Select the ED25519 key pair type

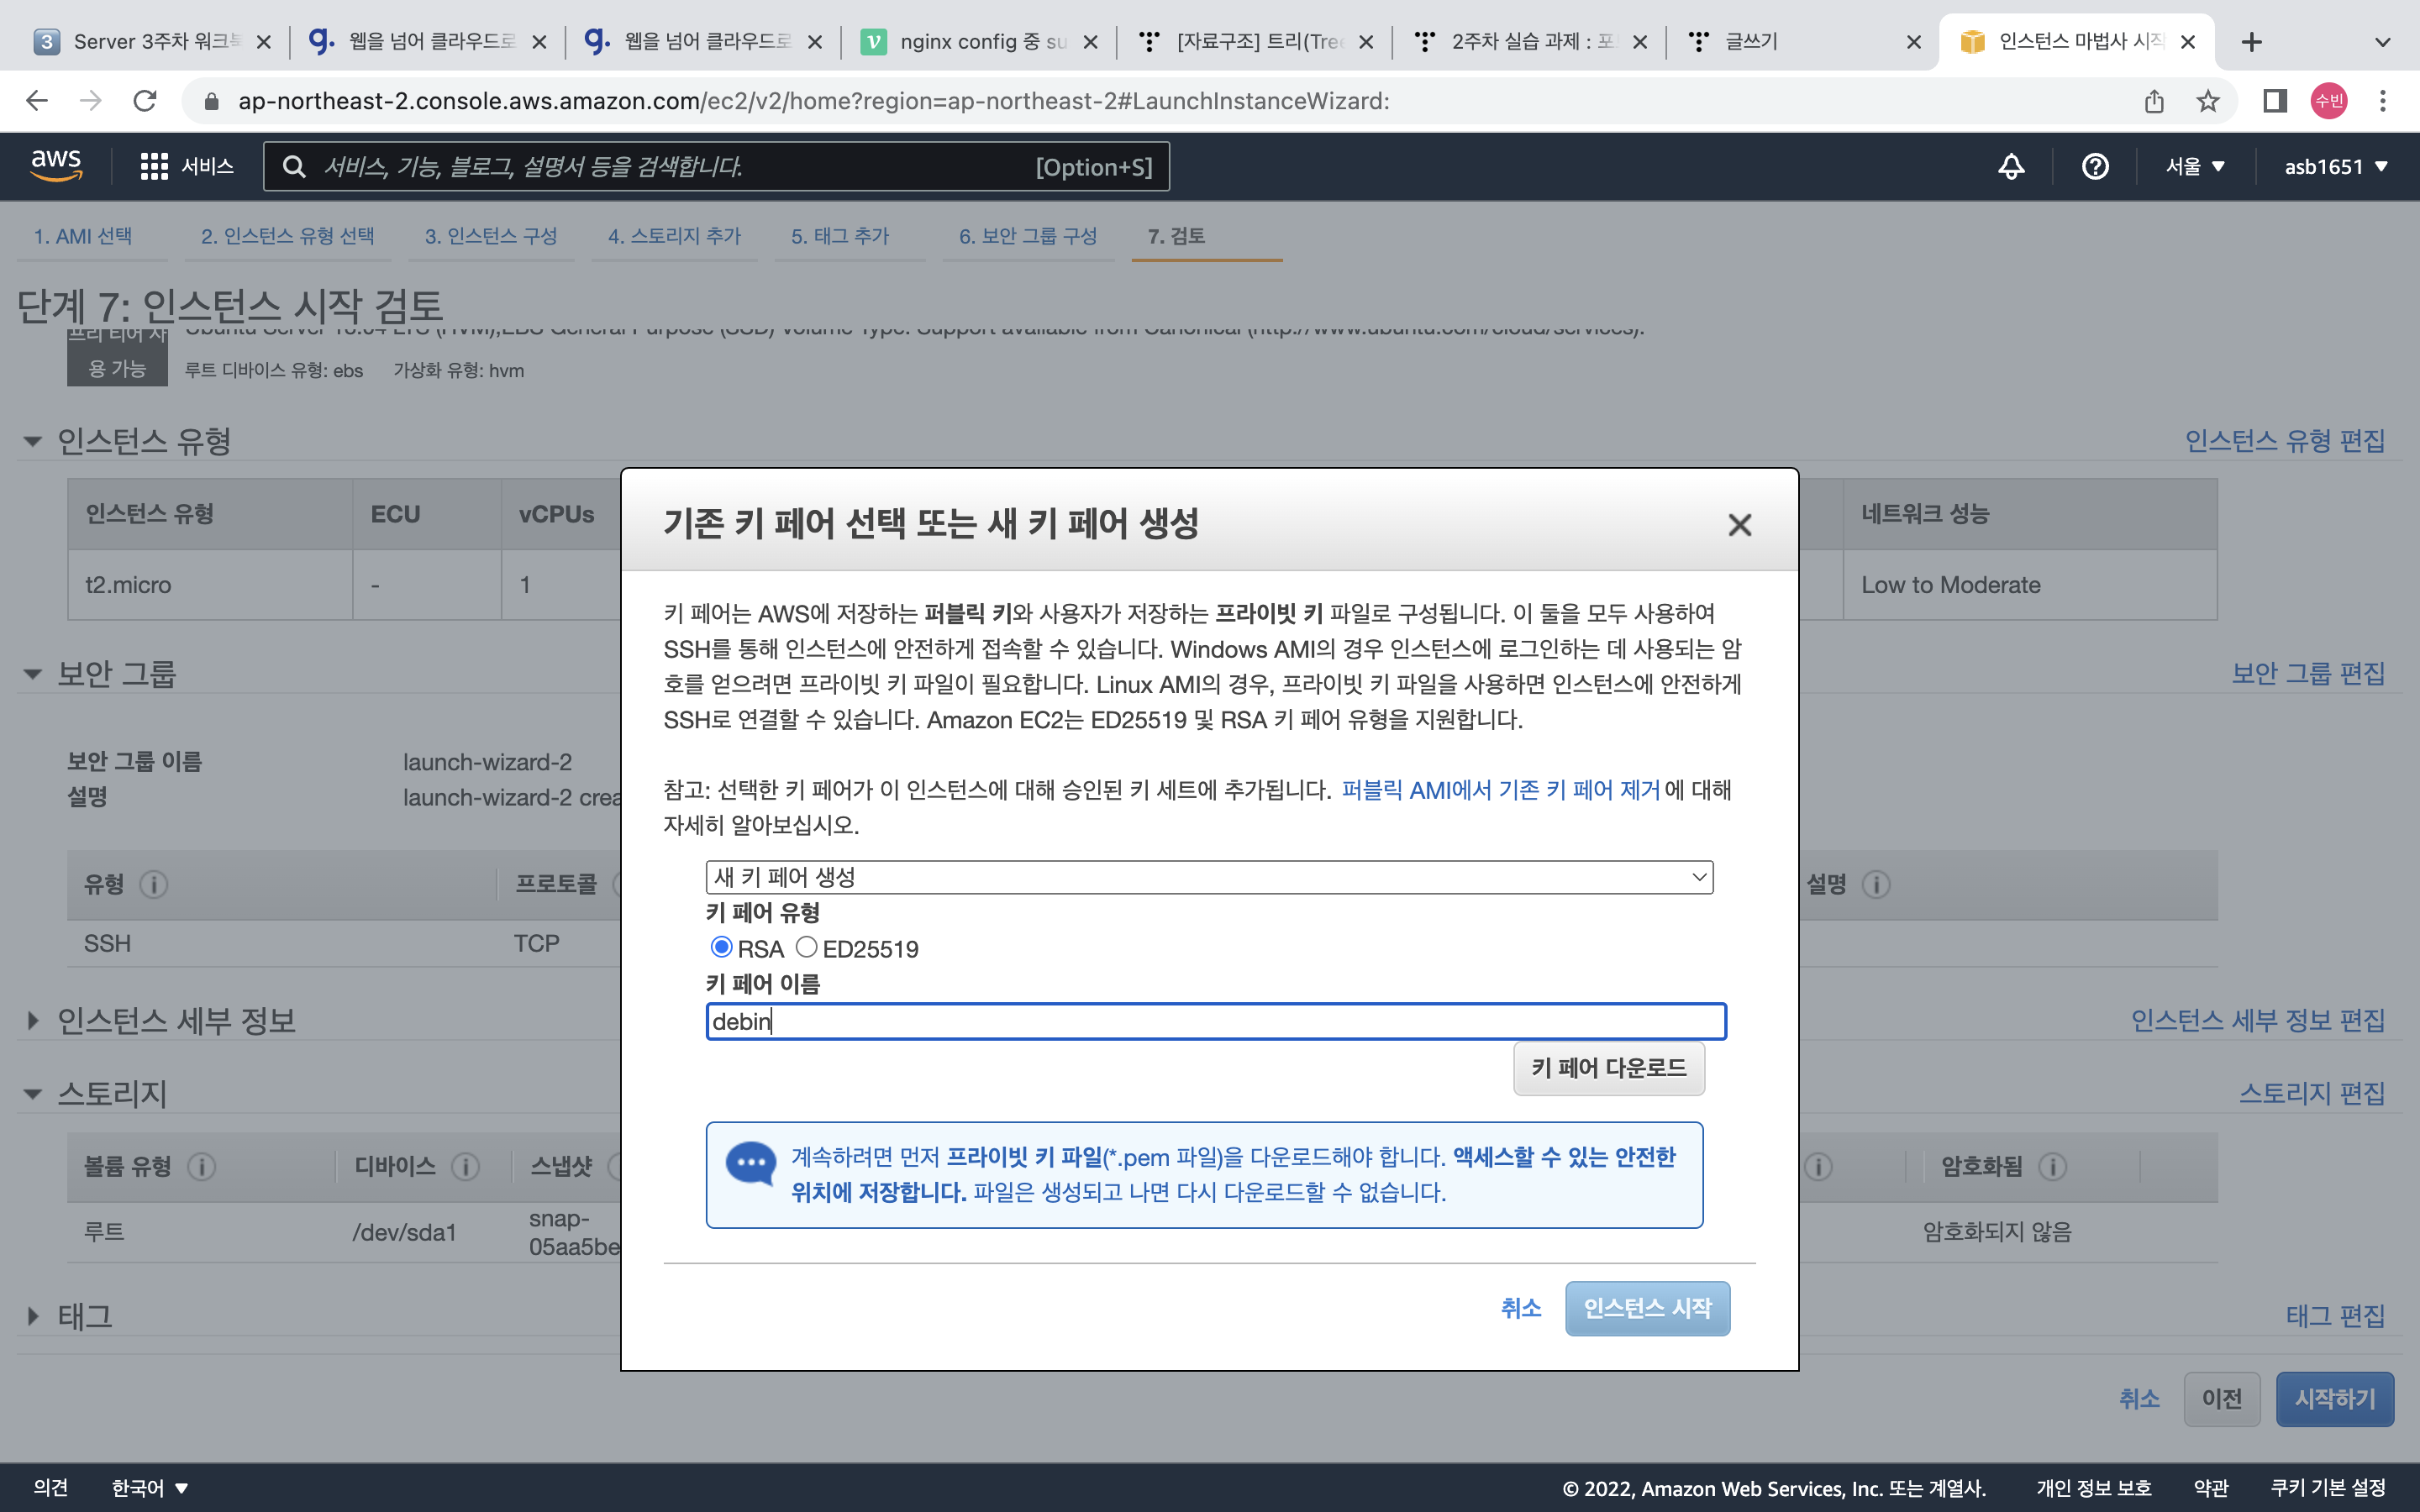tap(806, 947)
